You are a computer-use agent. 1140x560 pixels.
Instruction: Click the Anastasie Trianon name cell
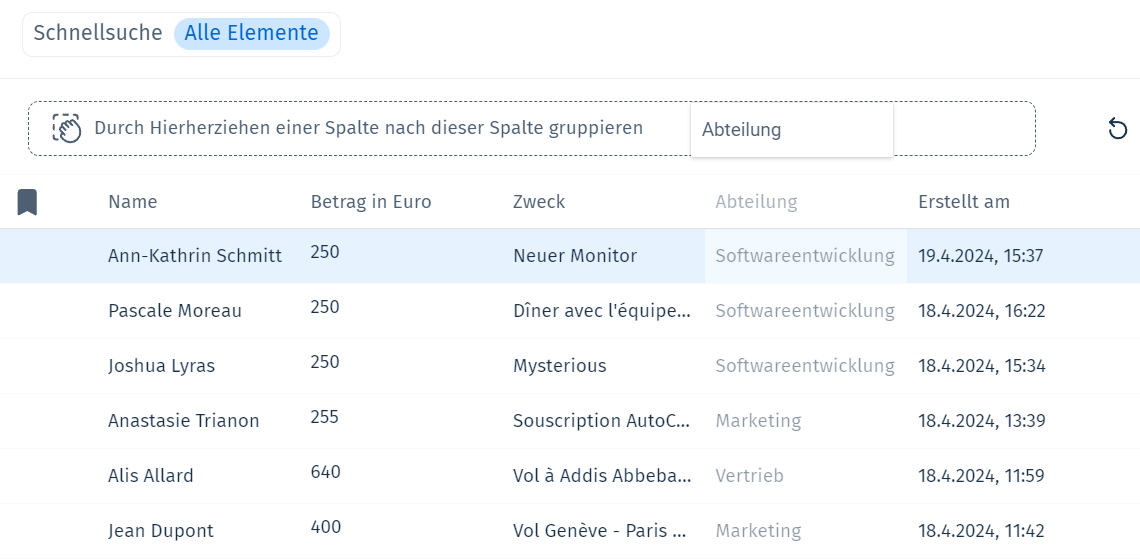(x=183, y=421)
